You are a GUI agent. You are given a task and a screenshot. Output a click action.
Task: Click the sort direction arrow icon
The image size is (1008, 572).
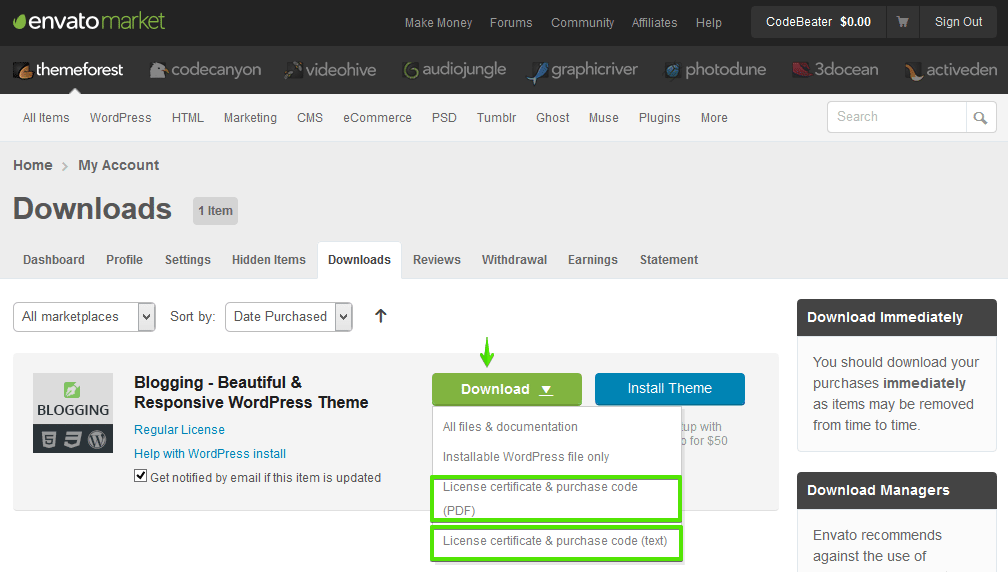click(380, 316)
